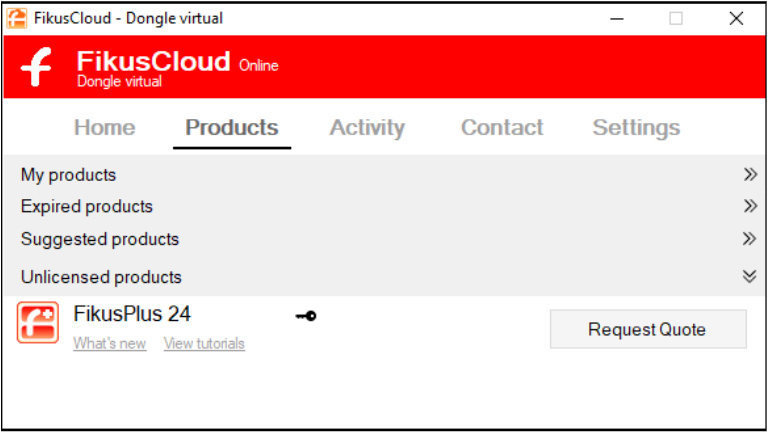Collapse the Unlicensed products section

pos(750,277)
